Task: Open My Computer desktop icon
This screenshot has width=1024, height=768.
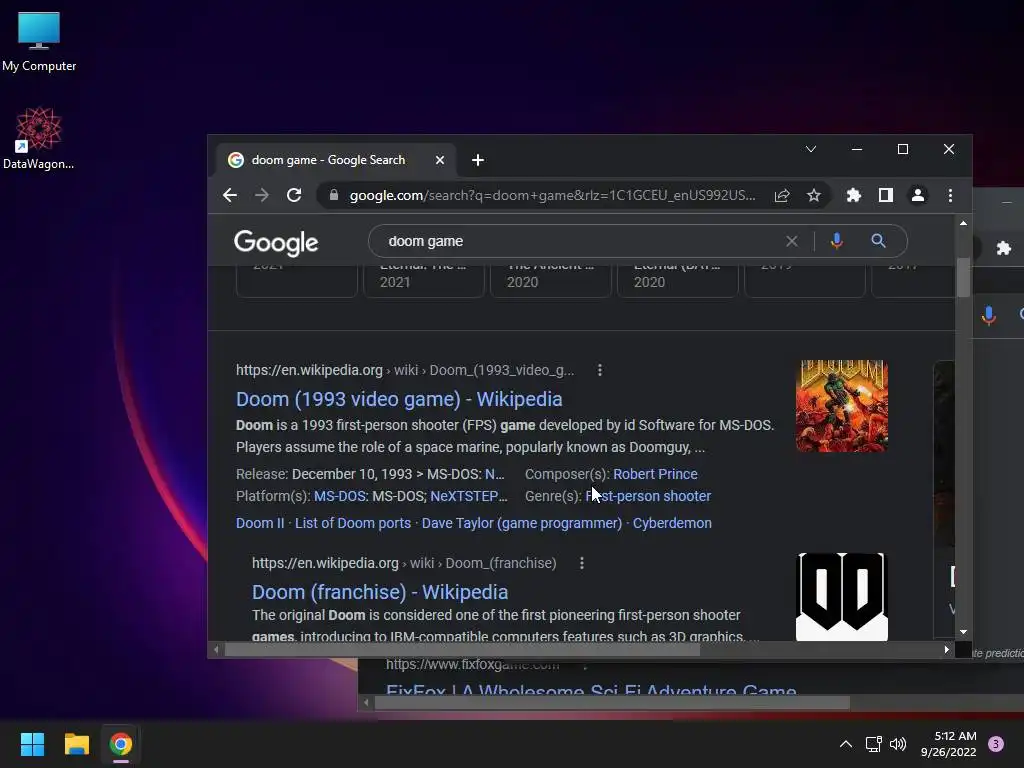Action: point(39,41)
